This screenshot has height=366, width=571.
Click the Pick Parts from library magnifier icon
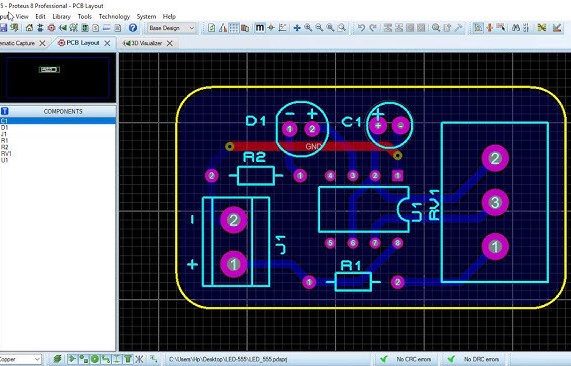pyautogui.click(x=436, y=28)
